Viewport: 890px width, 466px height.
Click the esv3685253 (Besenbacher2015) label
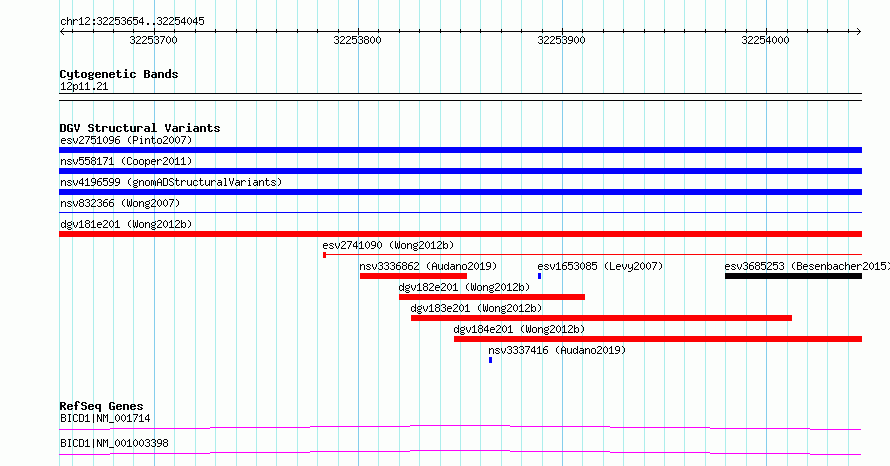click(x=807, y=266)
